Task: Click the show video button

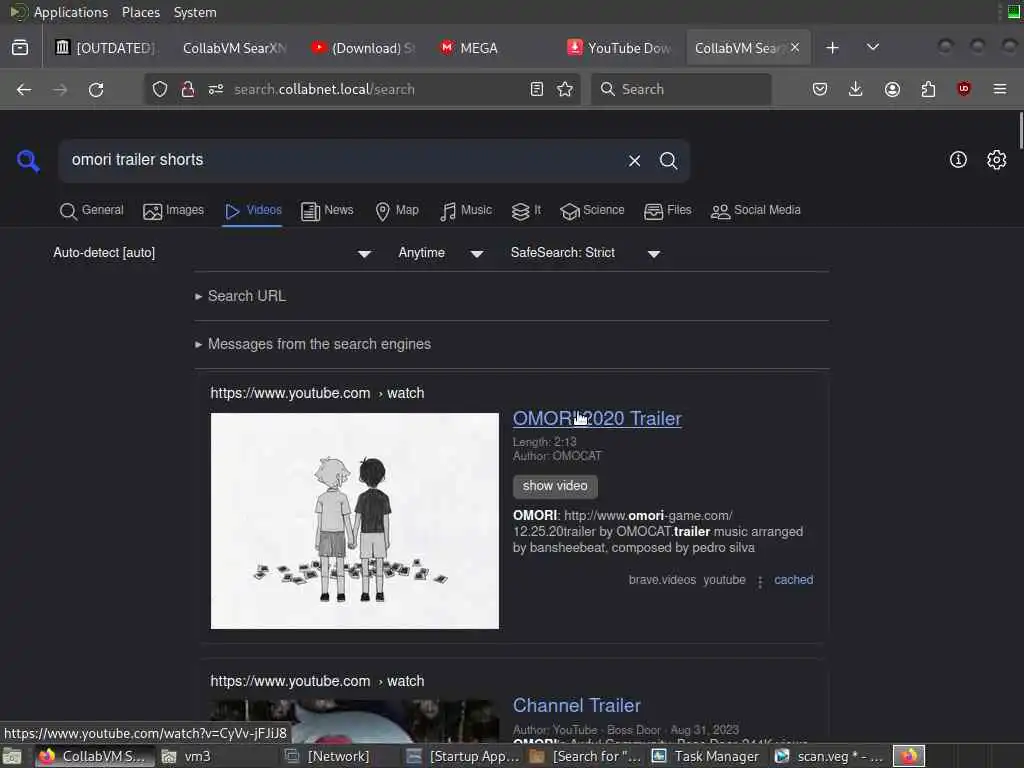Action: click(555, 486)
